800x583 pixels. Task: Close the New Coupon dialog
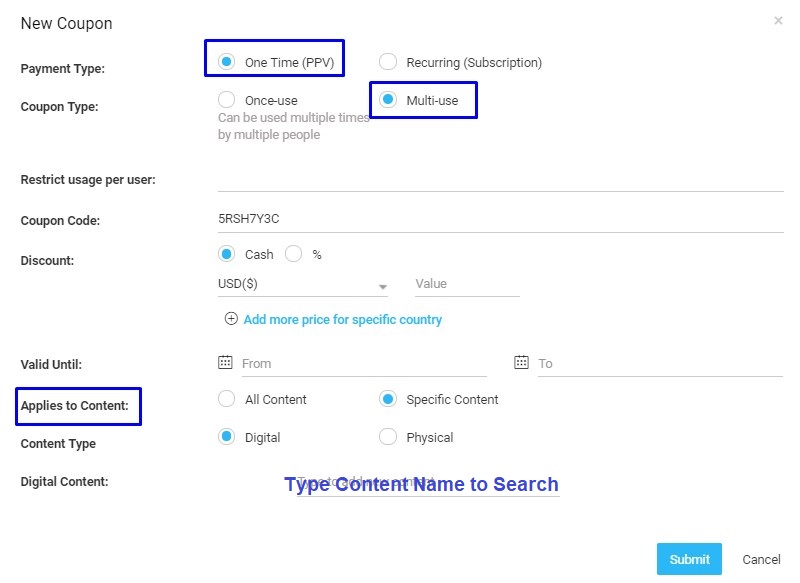pyautogui.click(x=778, y=20)
